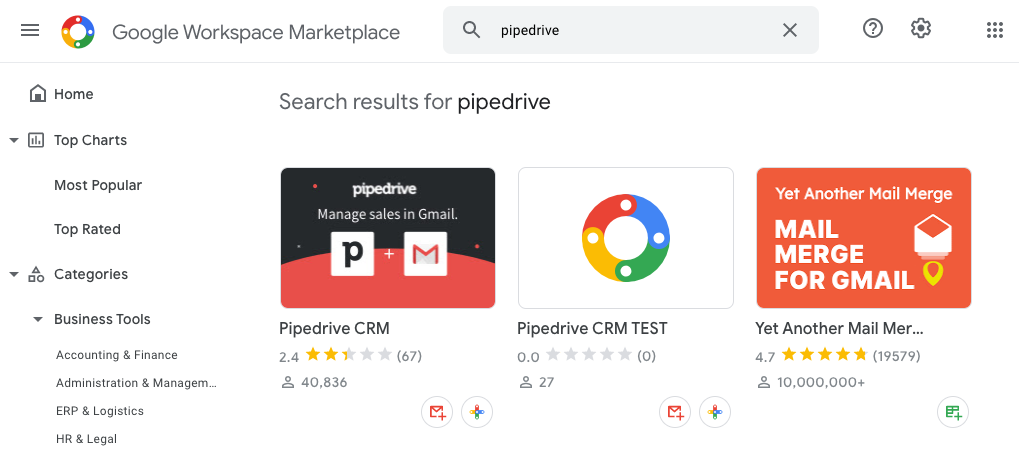Viewport: 1019px width, 451px height.
Task: Open the Google apps grid
Action: coord(994,30)
